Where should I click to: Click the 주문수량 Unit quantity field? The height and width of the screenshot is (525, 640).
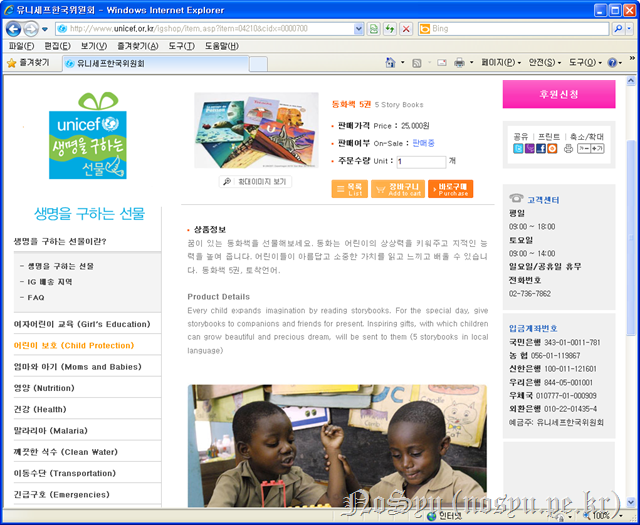coord(420,161)
